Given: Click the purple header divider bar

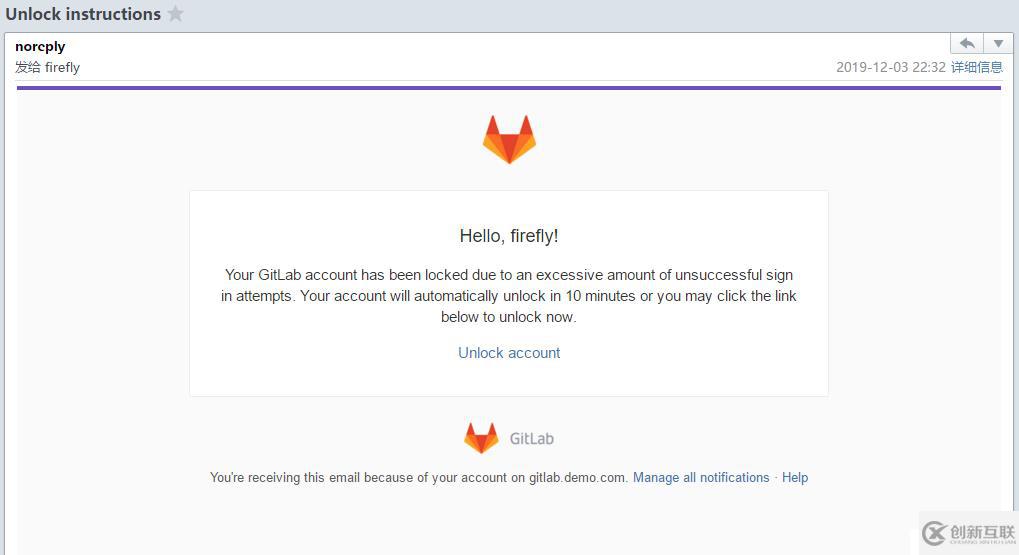Looking at the screenshot, I should point(509,88).
